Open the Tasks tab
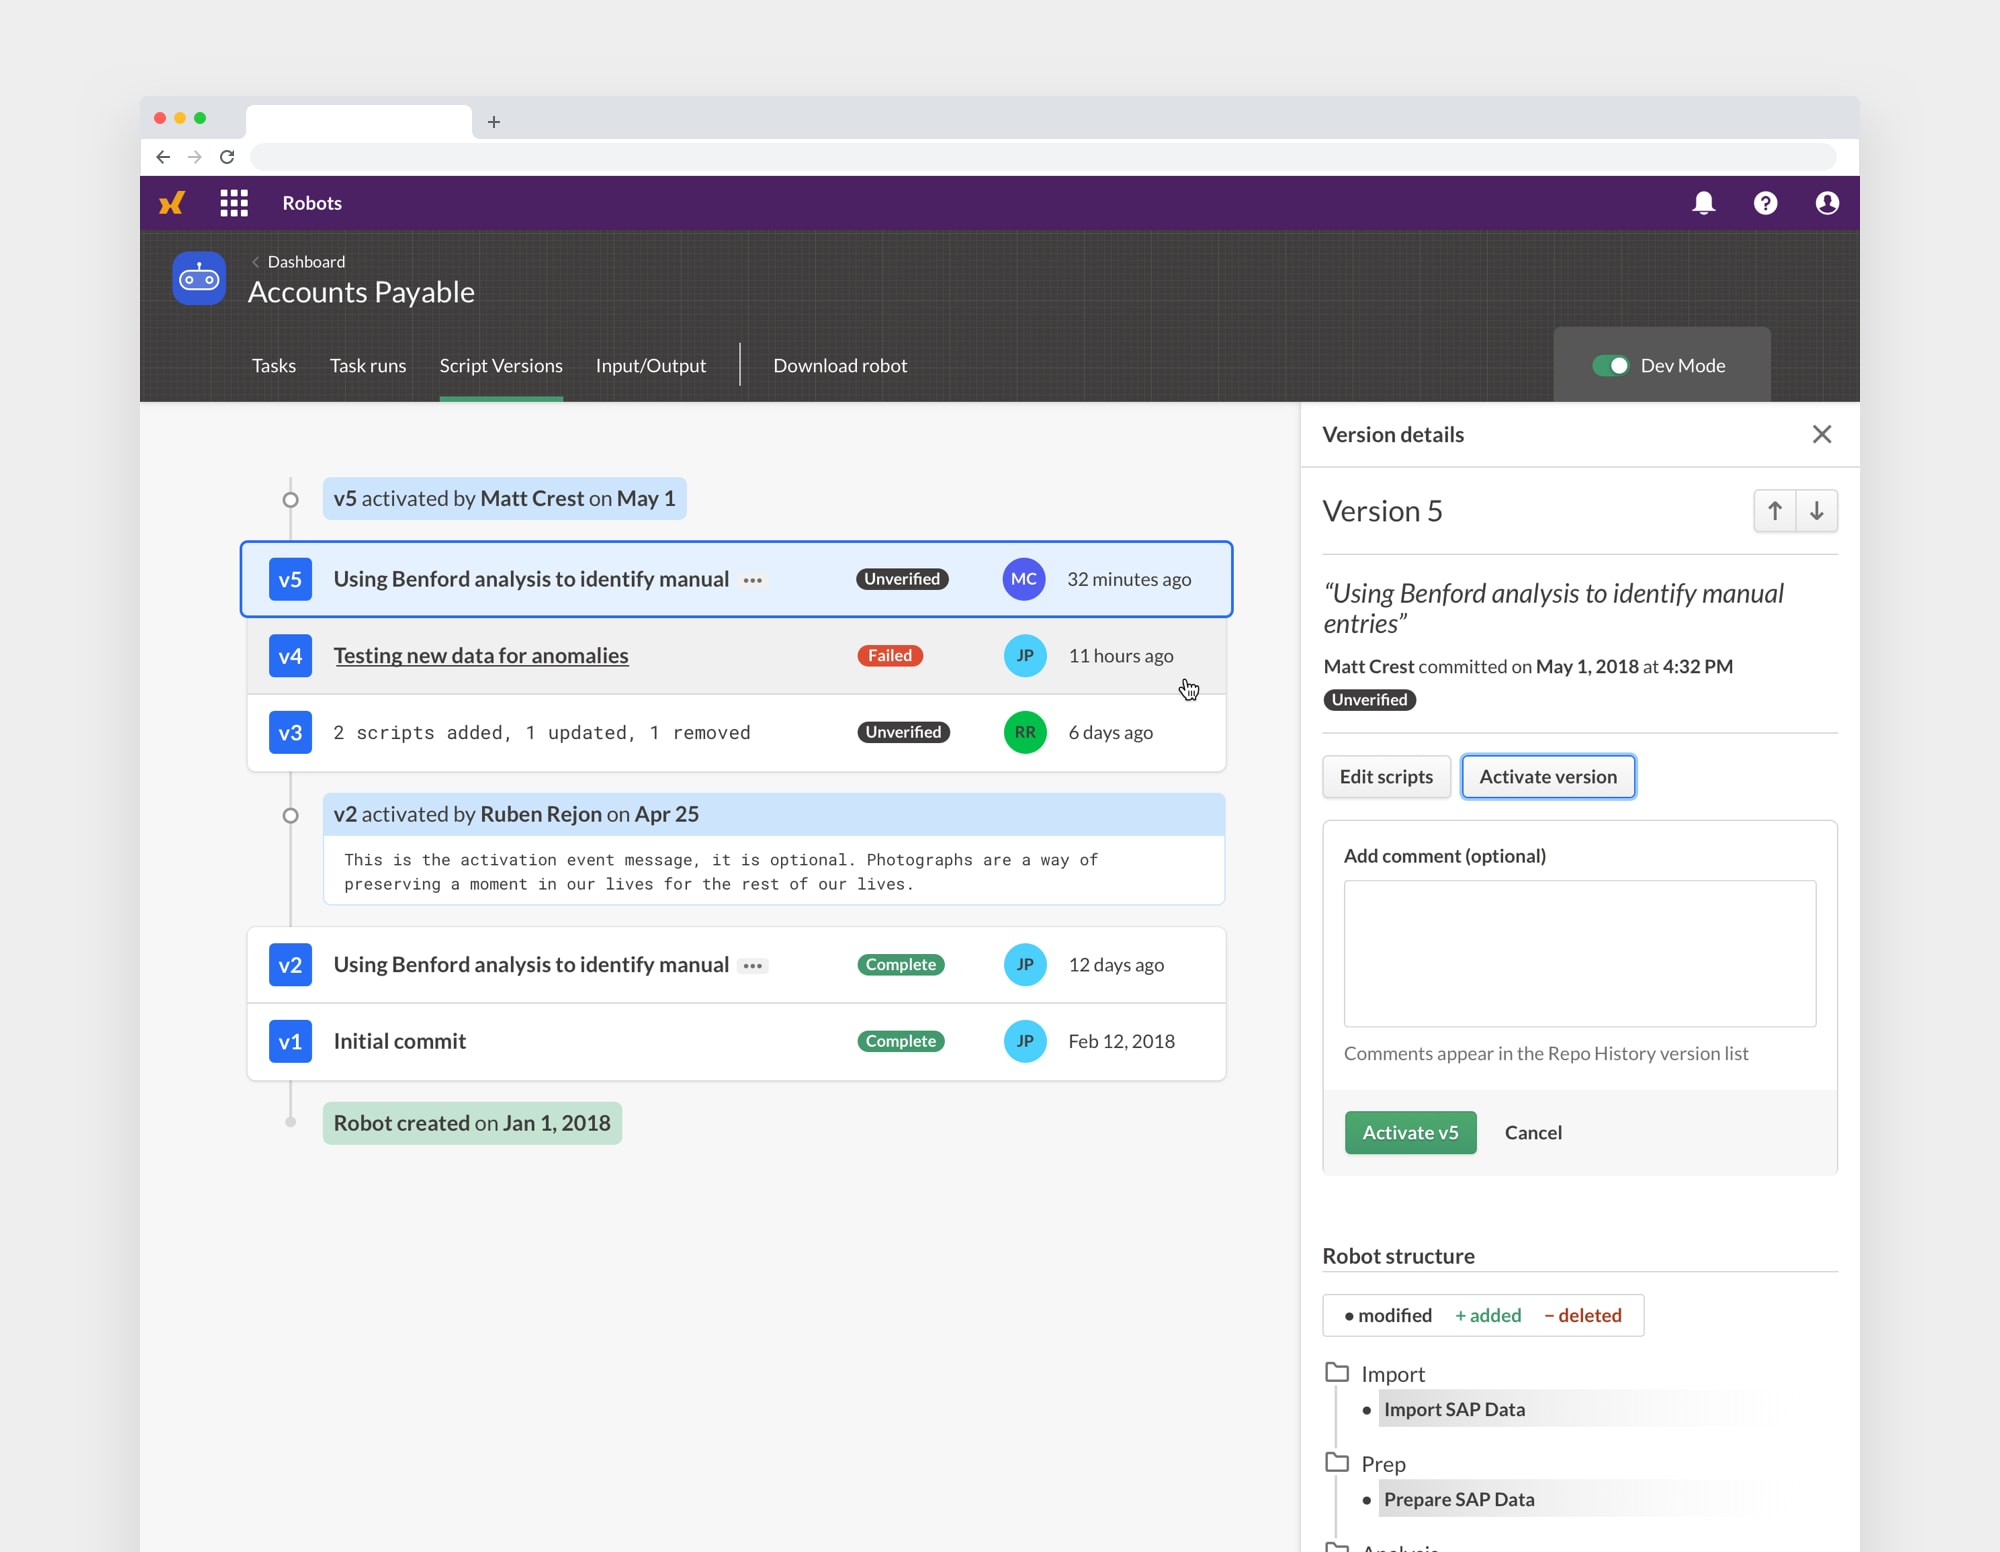 (274, 366)
